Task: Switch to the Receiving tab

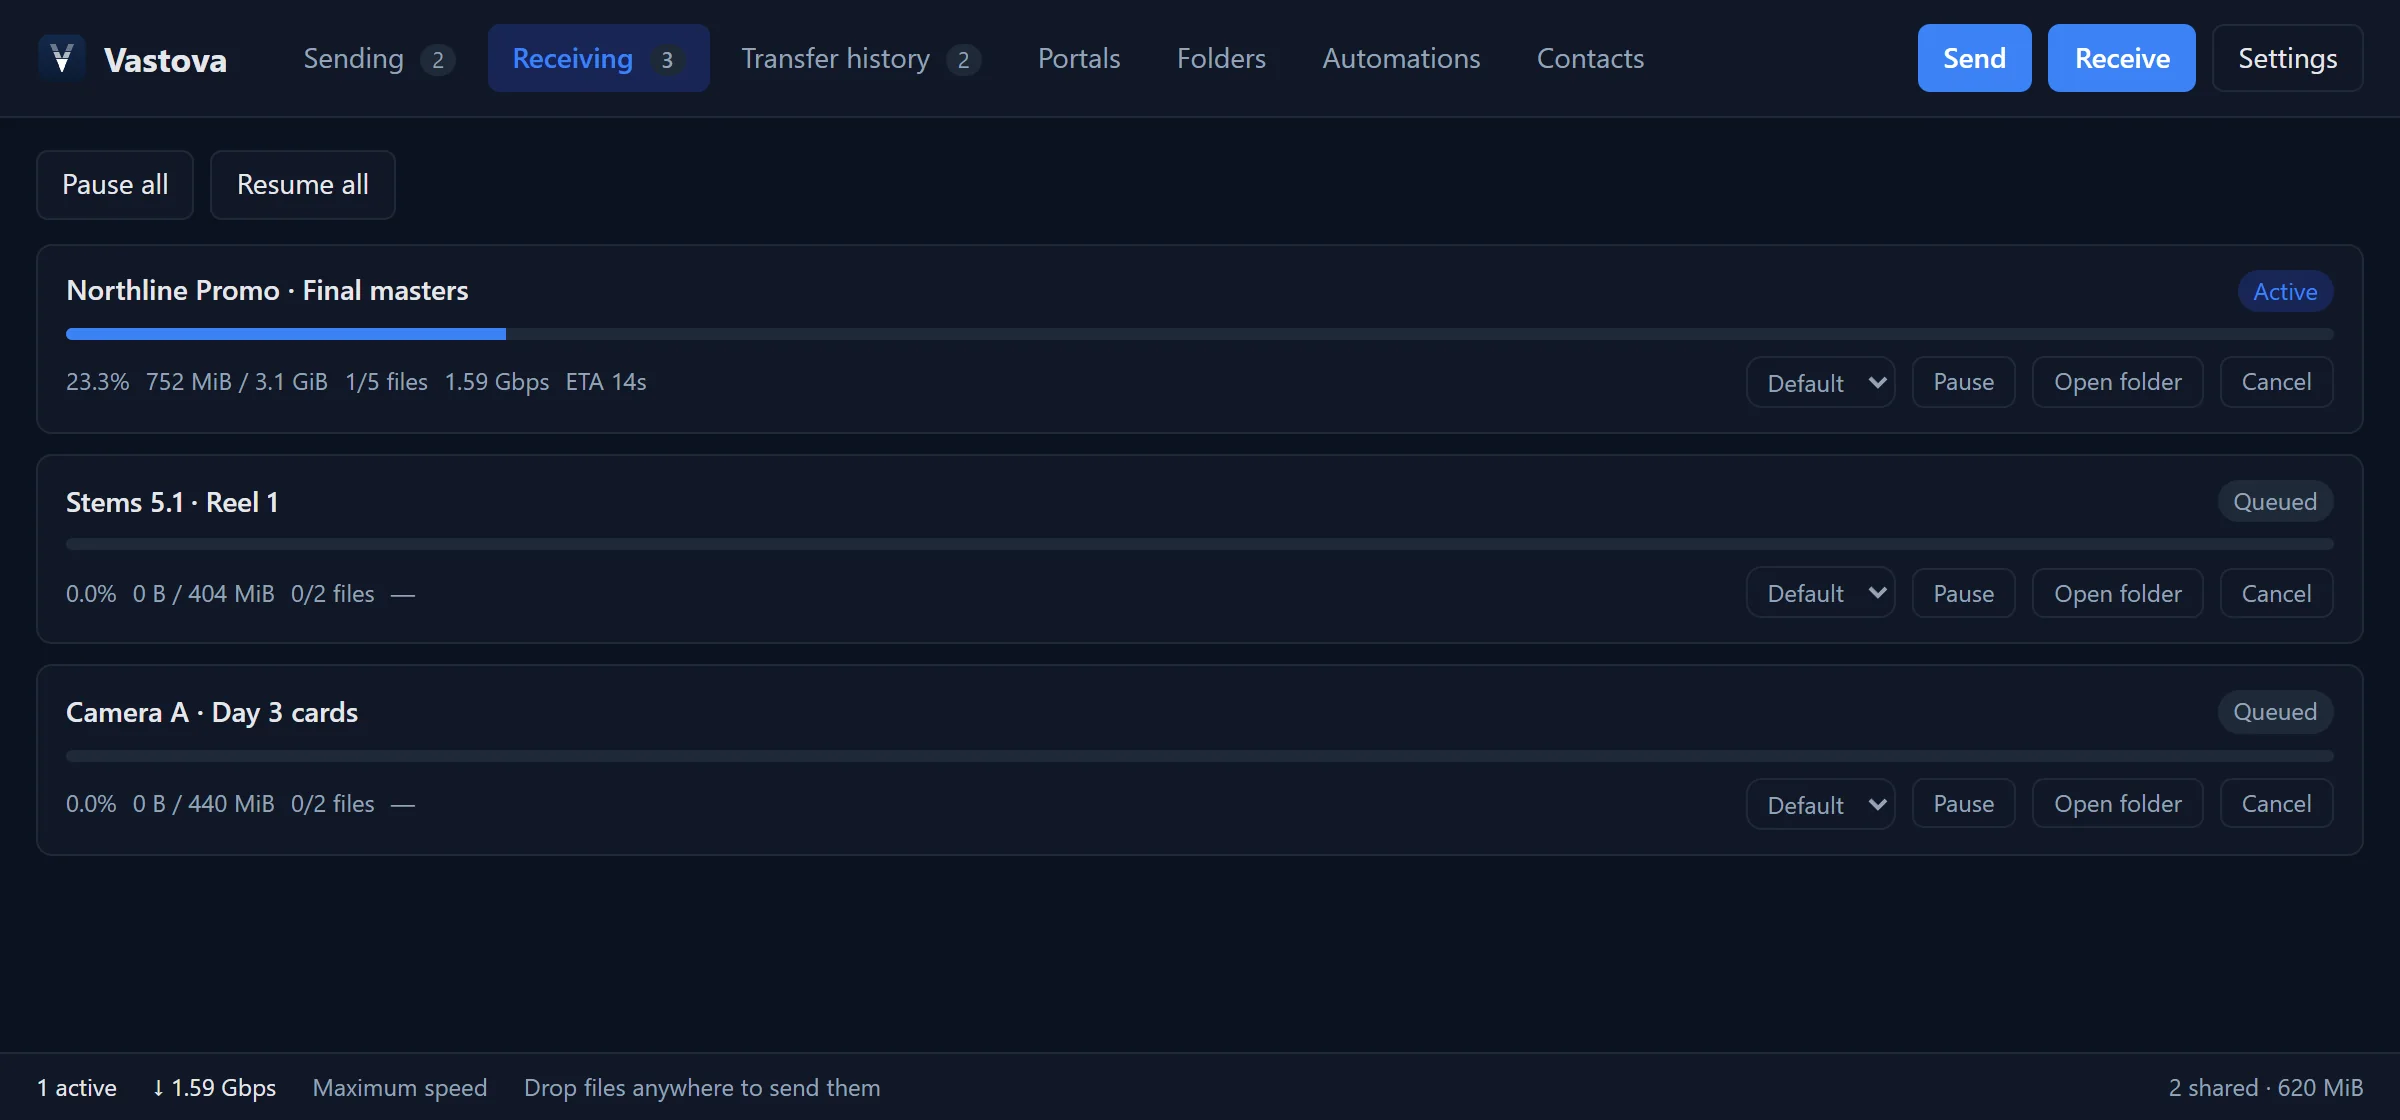Action: pos(598,58)
